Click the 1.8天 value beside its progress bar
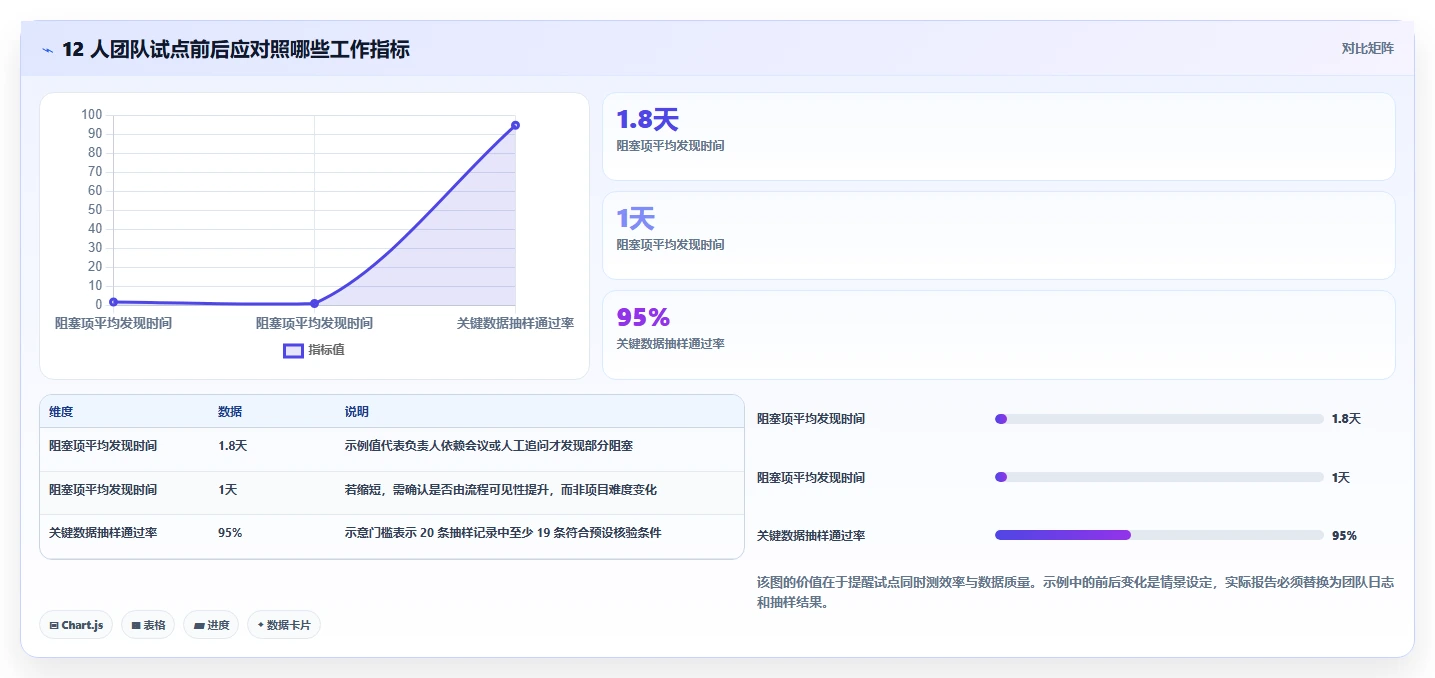 point(1346,419)
